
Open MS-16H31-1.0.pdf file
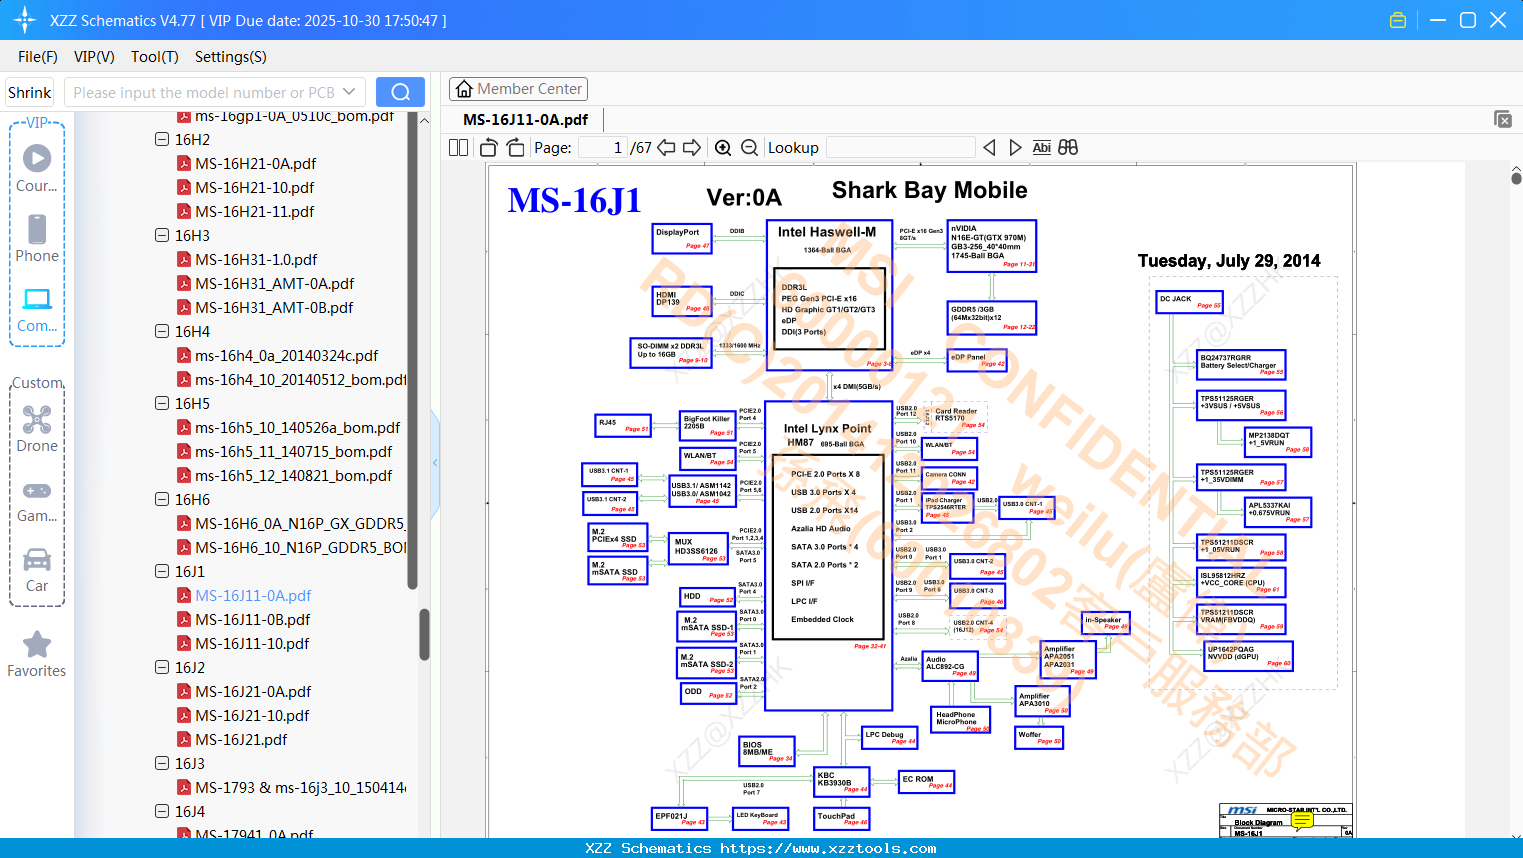[255, 259]
